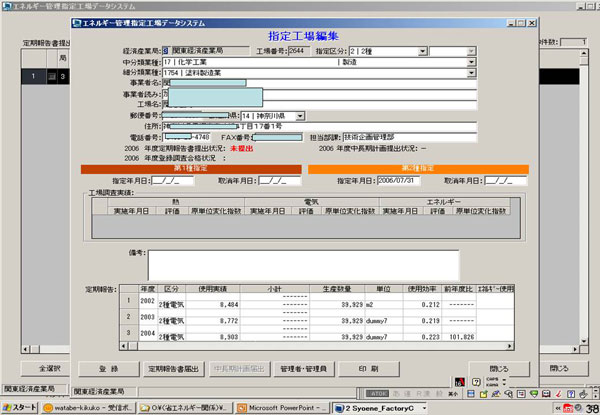The image size is (600, 415).
Task: Click year cell 2003 in 定期報告 table
Action: pyautogui.click(x=147, y=317)
